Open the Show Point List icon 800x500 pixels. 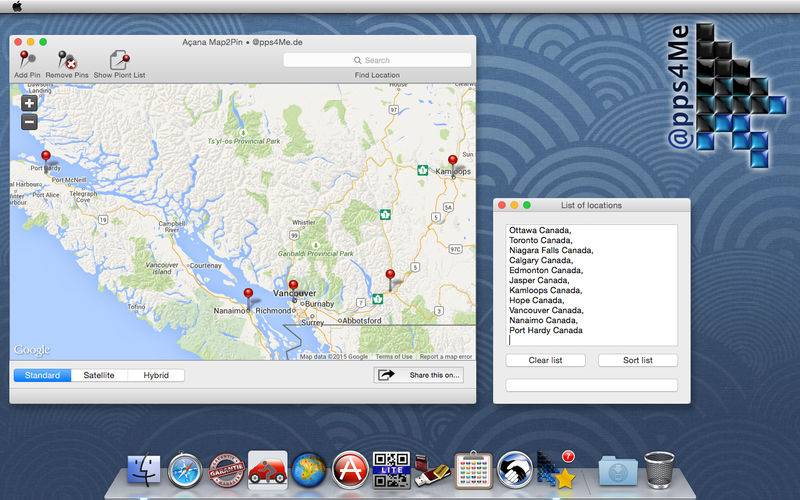pyautogui.click(x=119, y=60)
